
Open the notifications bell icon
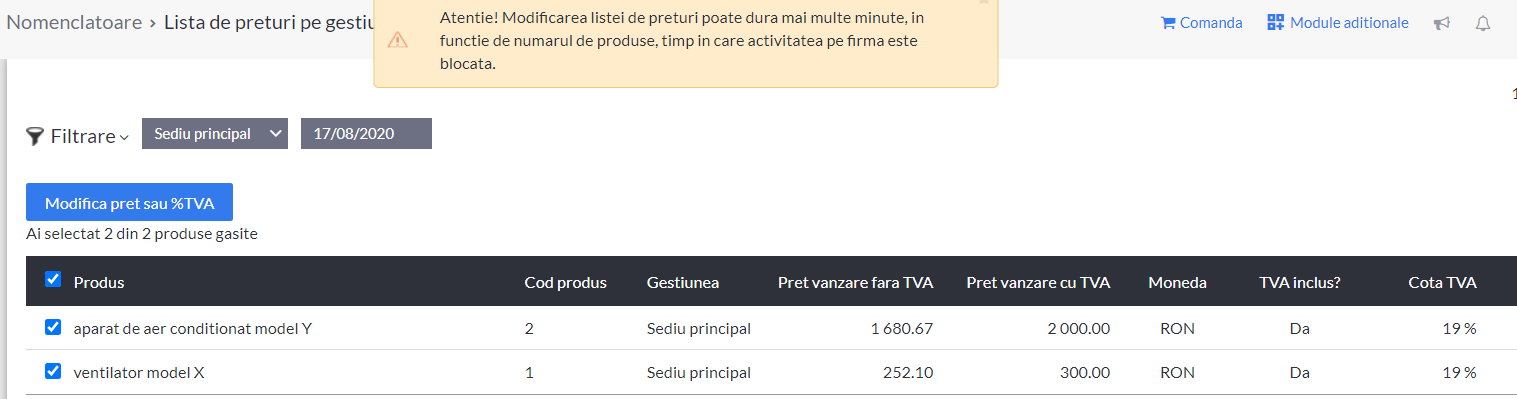click(1483, 23)
